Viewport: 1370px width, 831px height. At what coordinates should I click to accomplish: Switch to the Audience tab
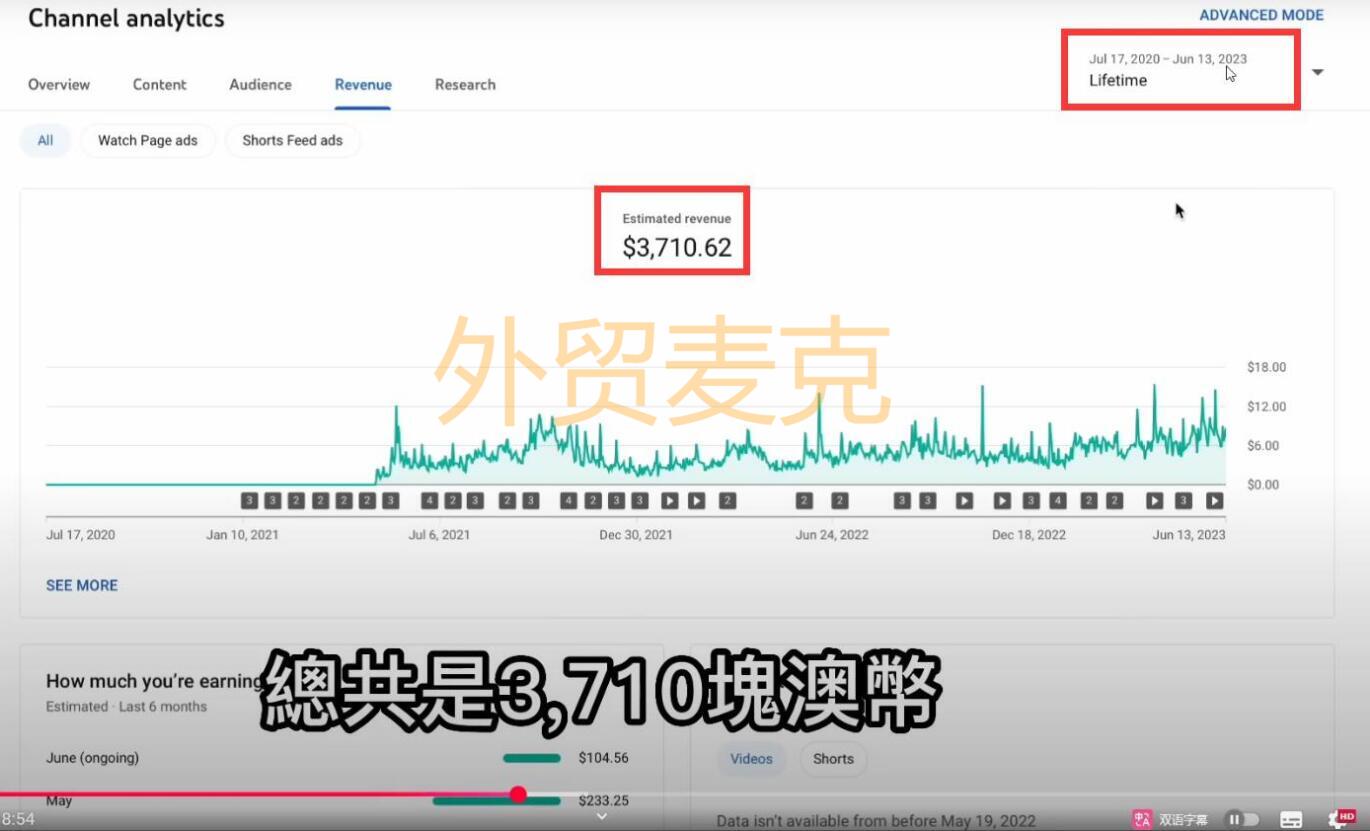click(260, 85)
